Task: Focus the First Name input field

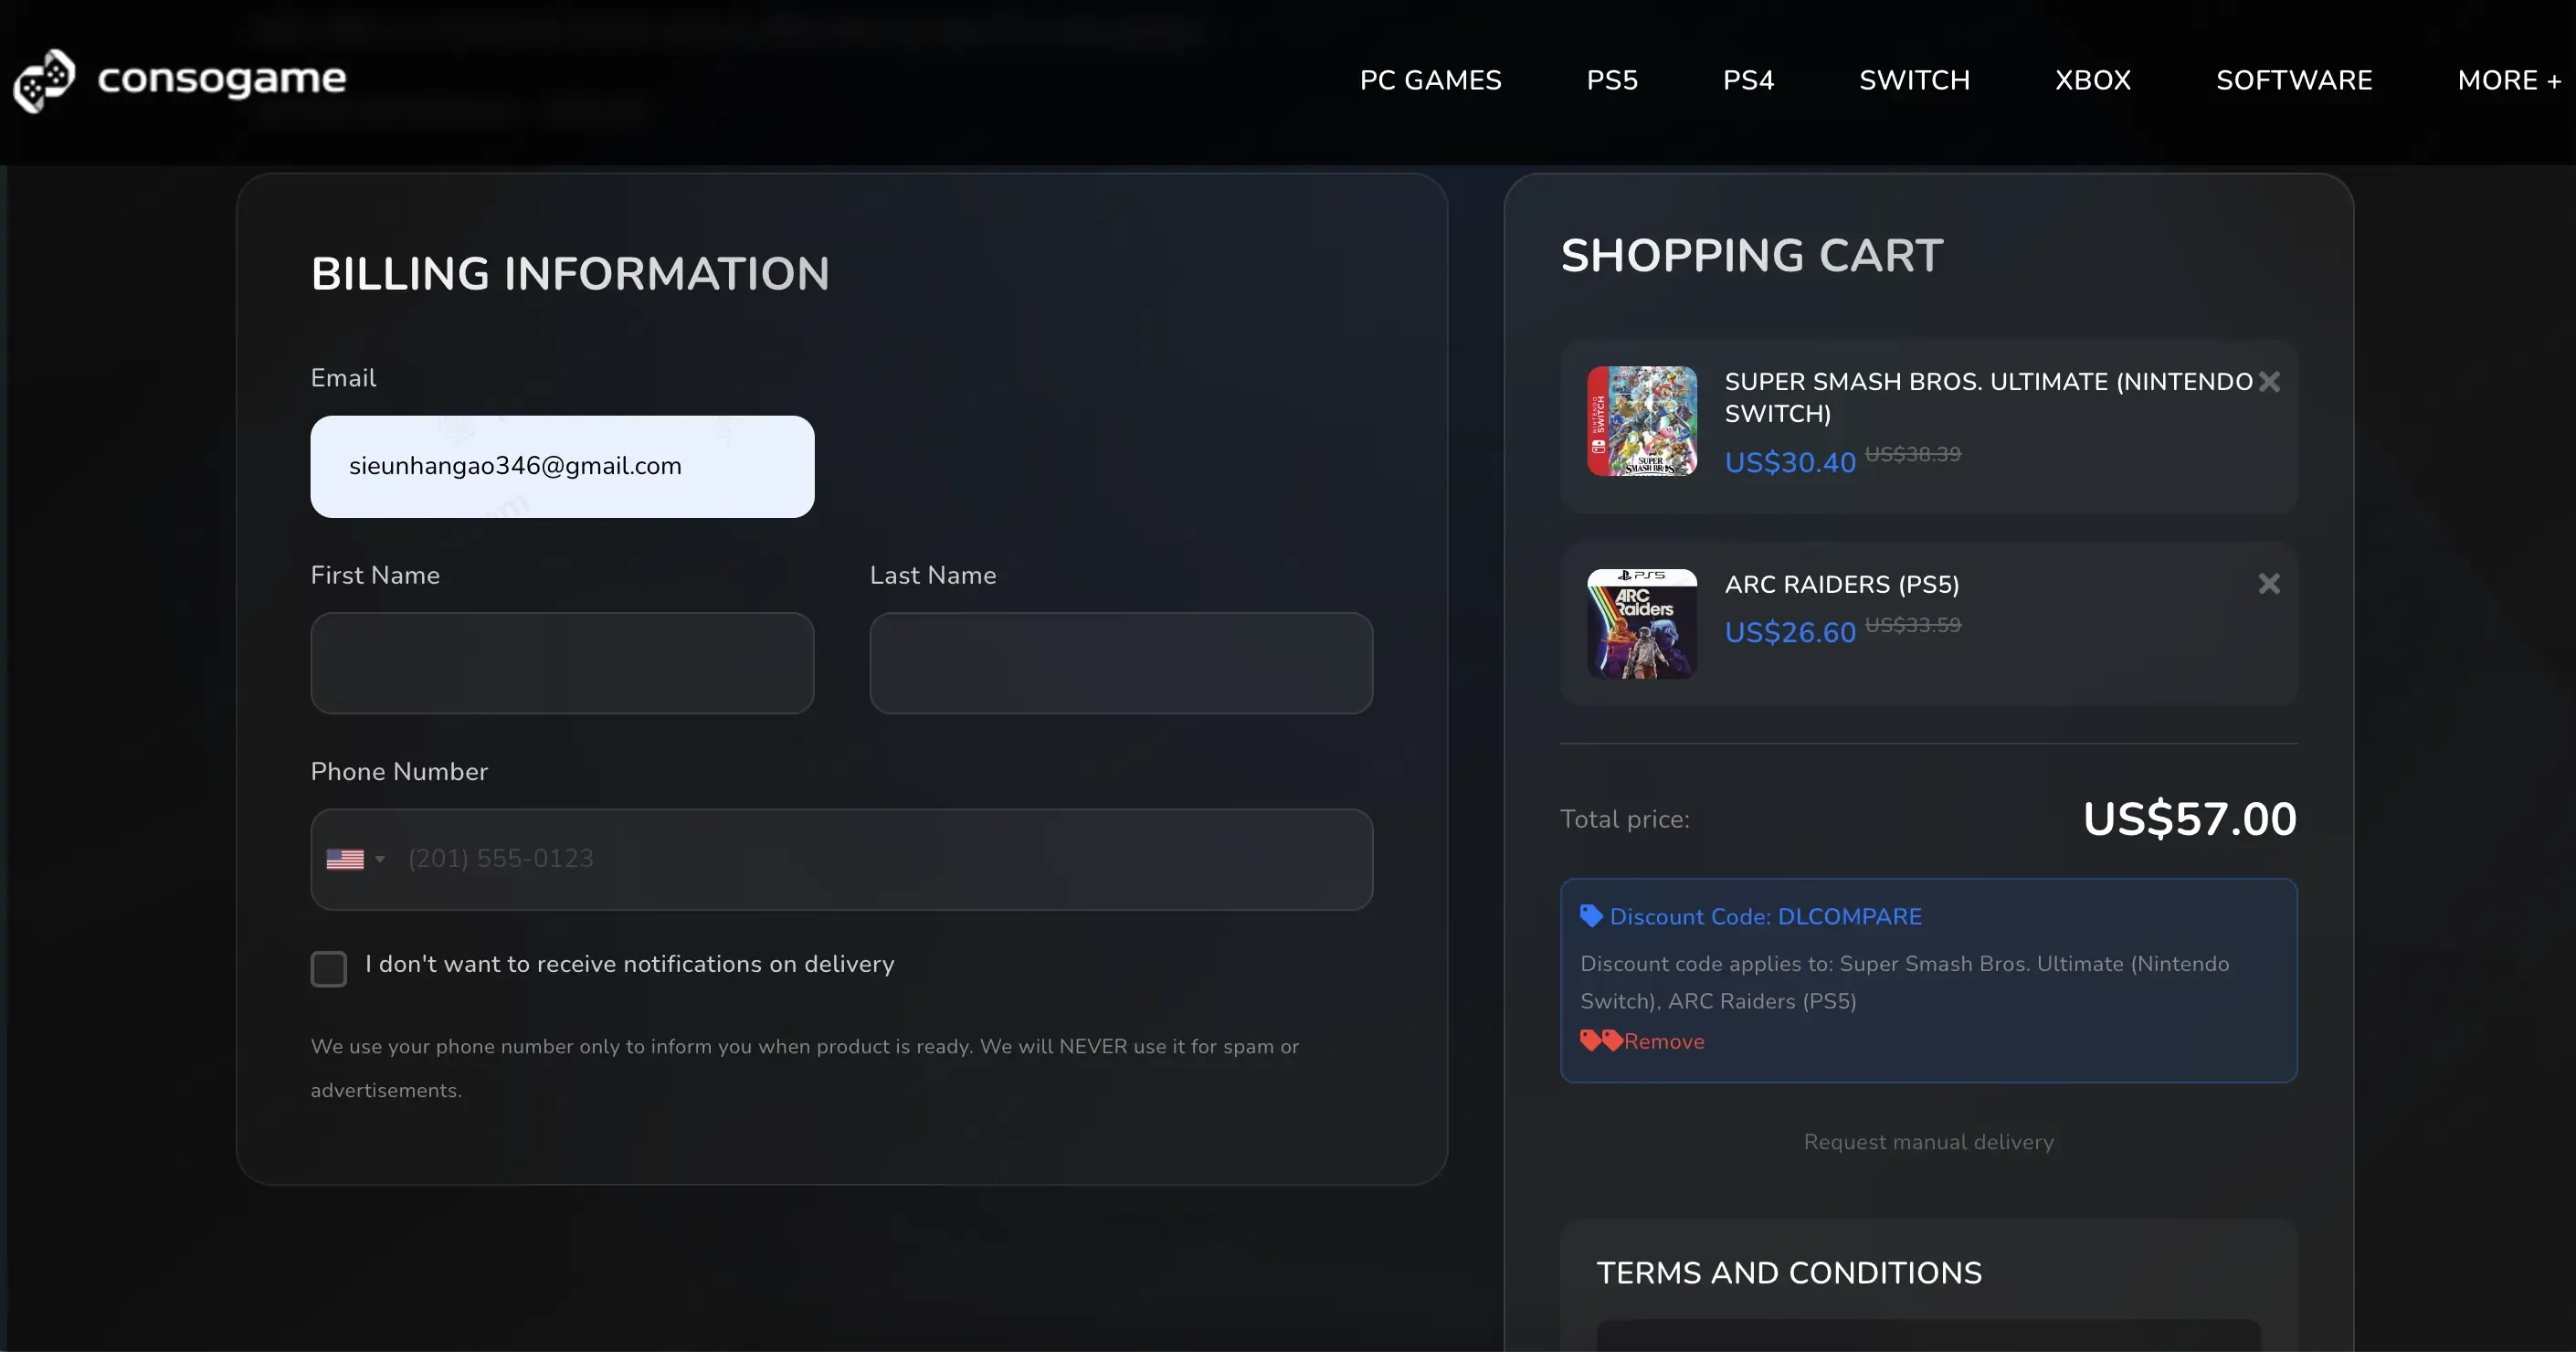Action: click(562, 663)
